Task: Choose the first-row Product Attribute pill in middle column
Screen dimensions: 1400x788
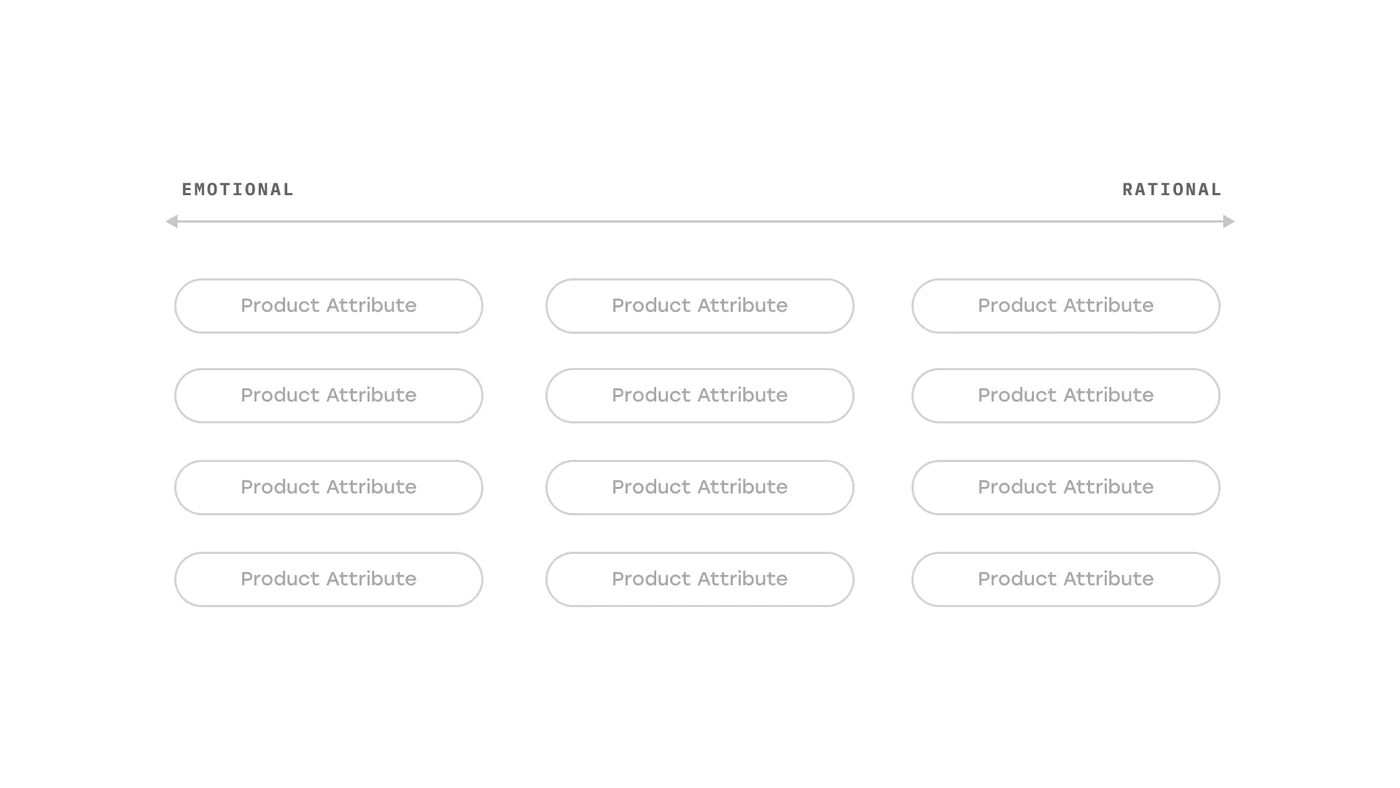Action: 700,306
